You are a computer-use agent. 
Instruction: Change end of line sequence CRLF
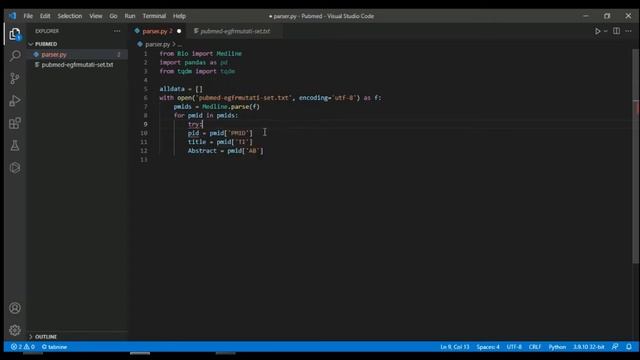point(535,347)
